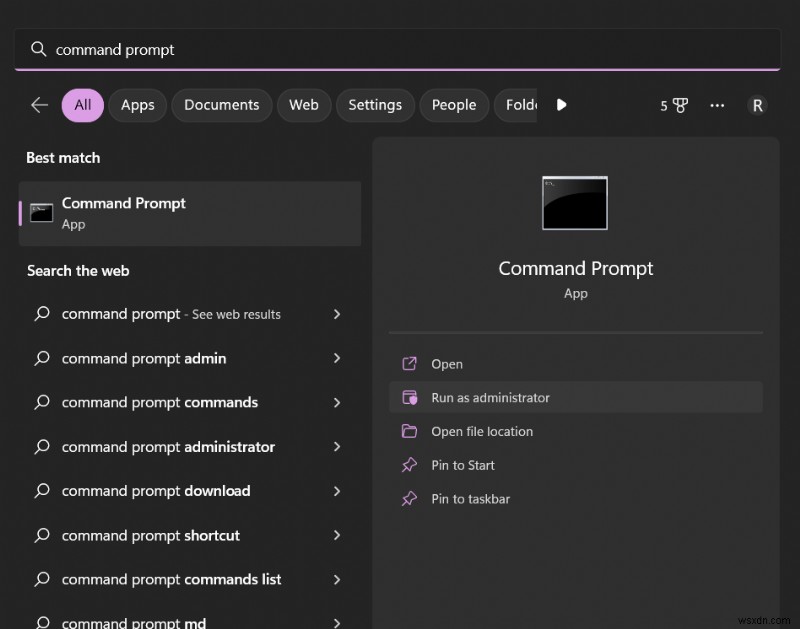Viewport: 800px width, 629px height.
Task: Choose Pin to Start
Action: (x=576, y=465)
